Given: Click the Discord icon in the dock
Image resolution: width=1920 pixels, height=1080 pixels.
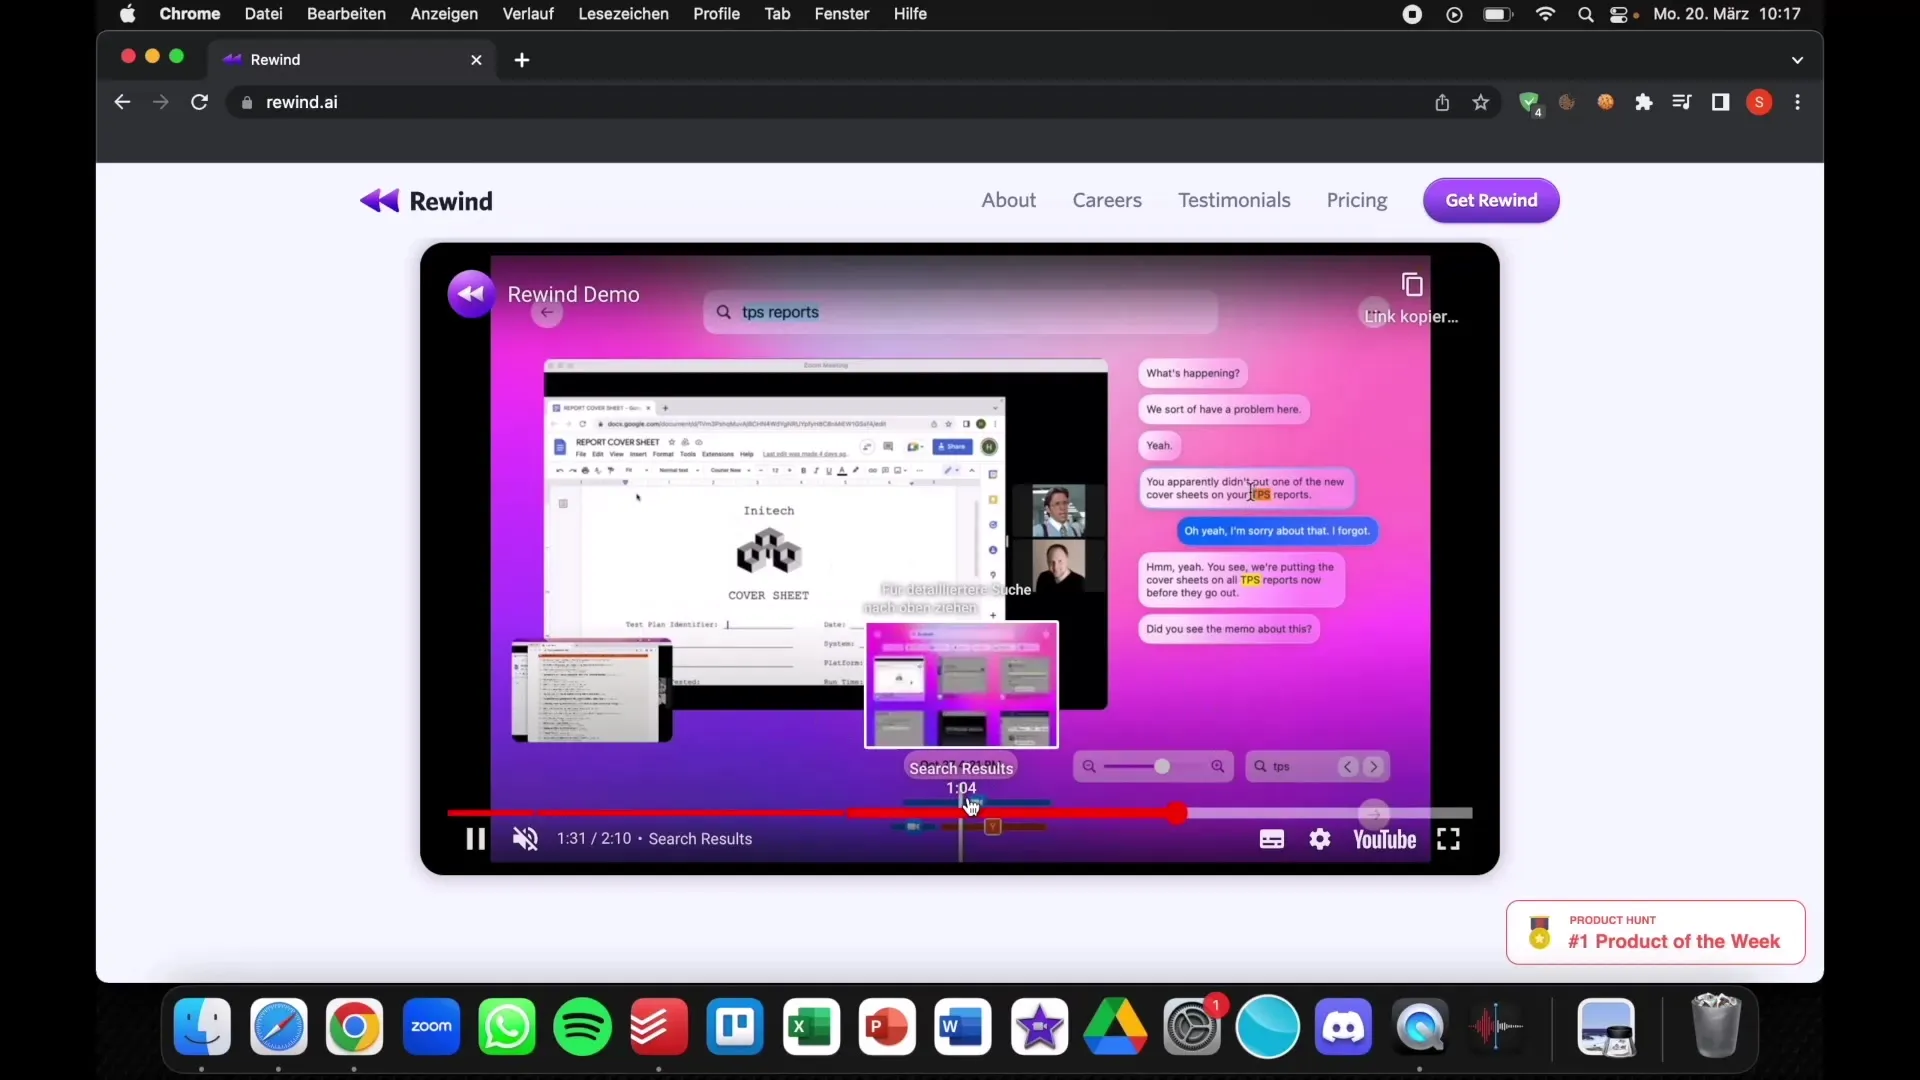Looking at the screenshot, I should point(1342,1026).
